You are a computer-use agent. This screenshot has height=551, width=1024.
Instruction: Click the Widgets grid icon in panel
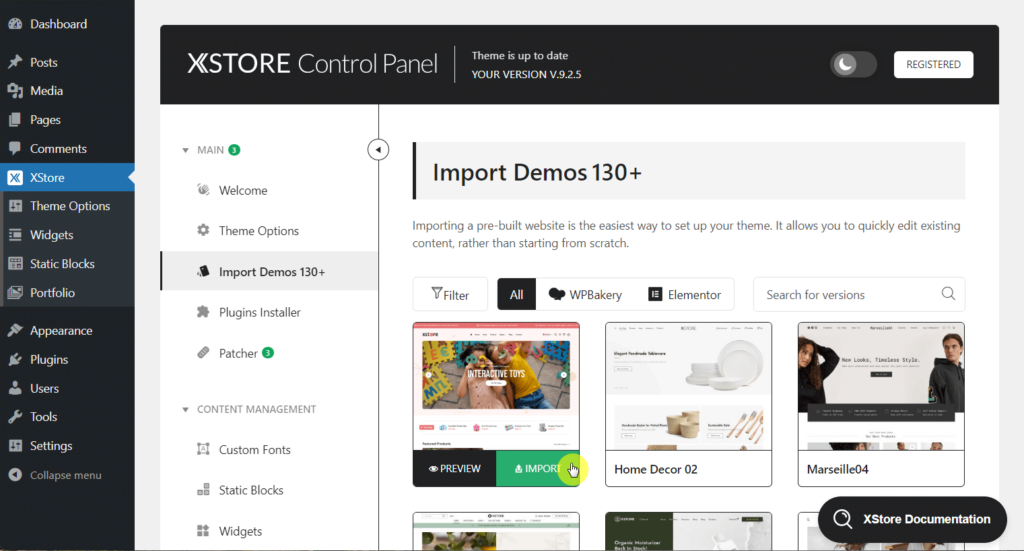click(203, 531)
